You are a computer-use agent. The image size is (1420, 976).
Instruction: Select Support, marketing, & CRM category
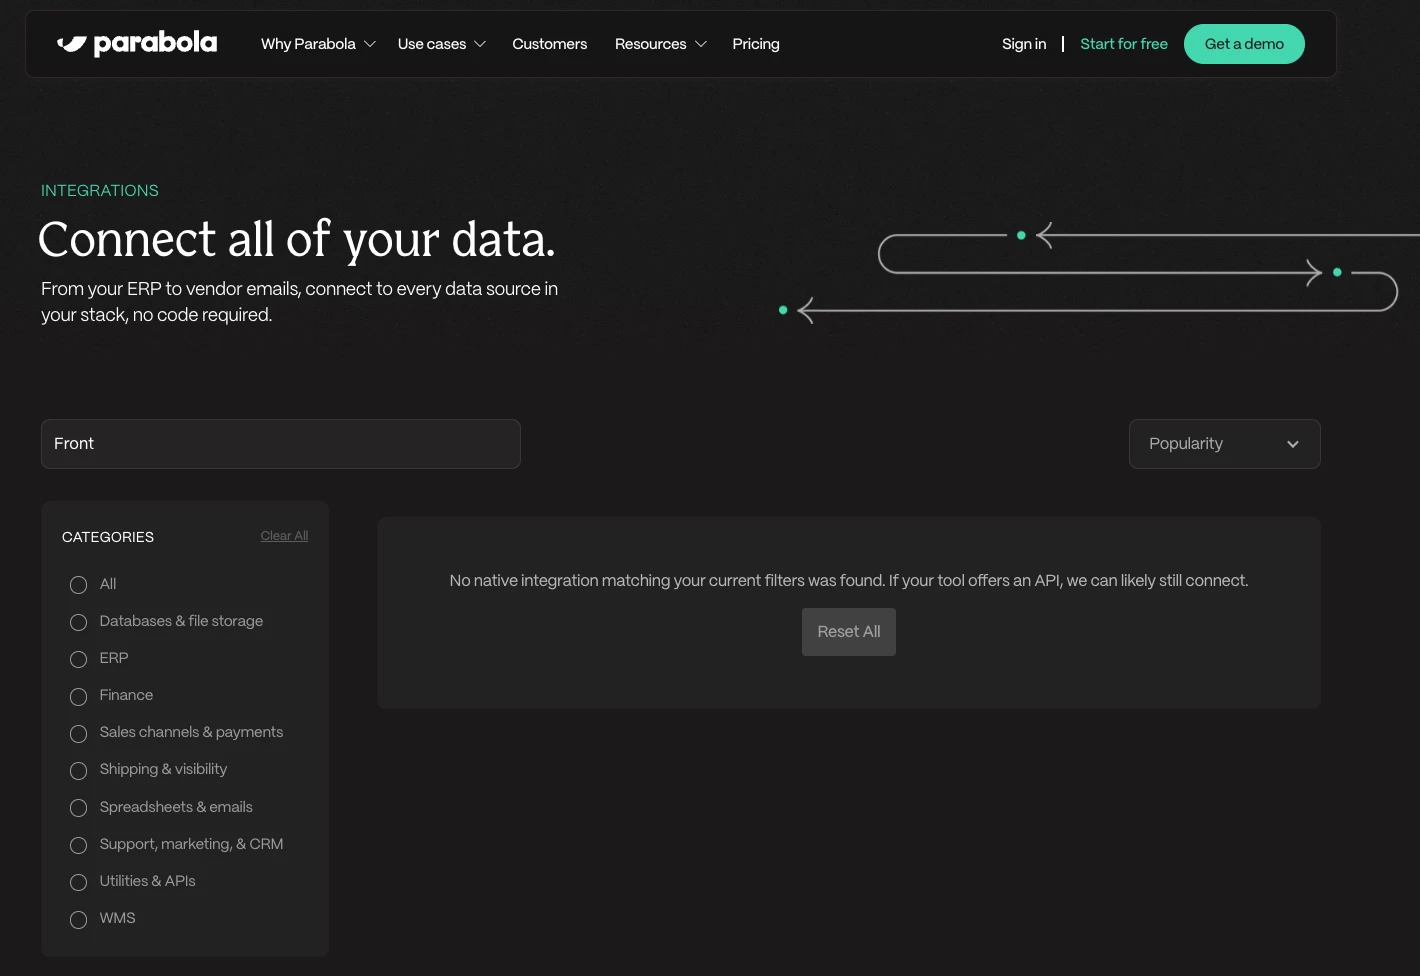176,844
